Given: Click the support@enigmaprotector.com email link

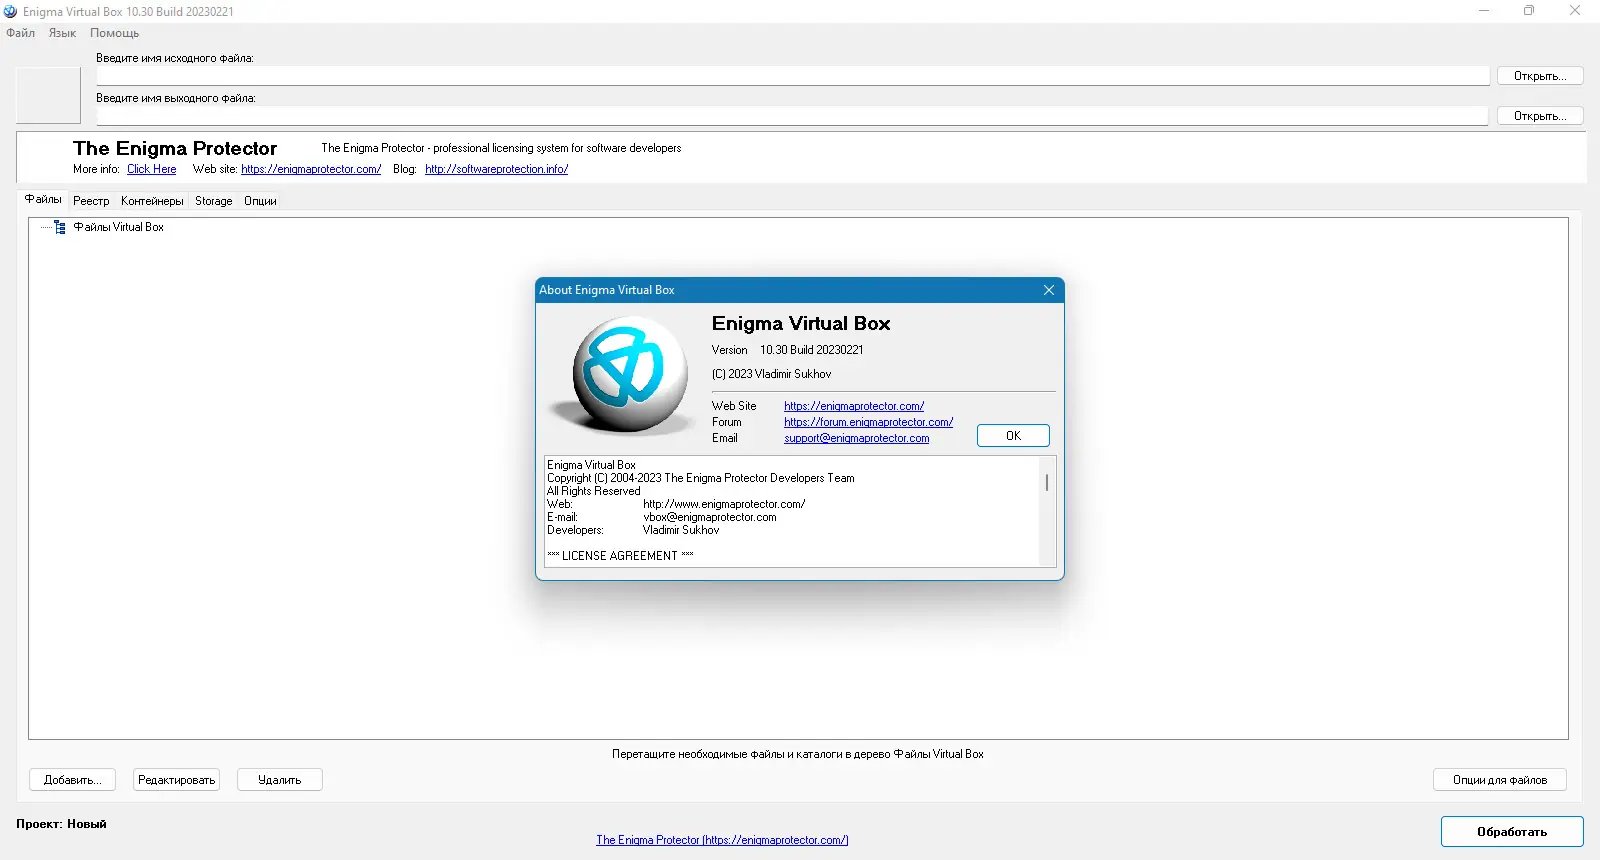Looking at the screenshot, I should coord(857,438).
